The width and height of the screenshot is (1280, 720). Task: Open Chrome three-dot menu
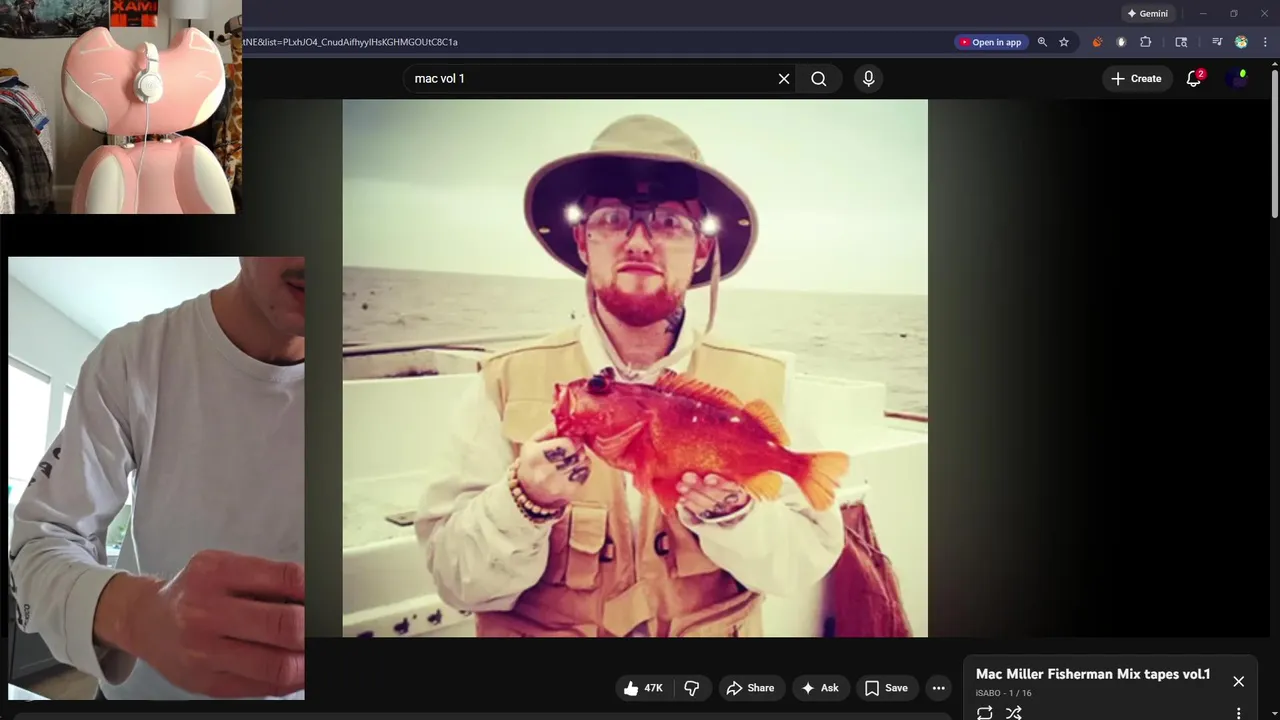[1266, 42]
